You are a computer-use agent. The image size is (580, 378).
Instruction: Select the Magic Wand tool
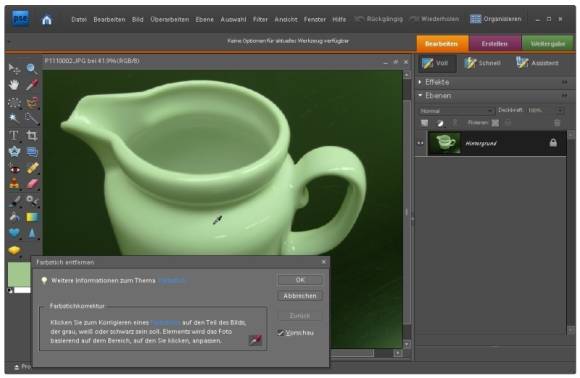point(14,118)
